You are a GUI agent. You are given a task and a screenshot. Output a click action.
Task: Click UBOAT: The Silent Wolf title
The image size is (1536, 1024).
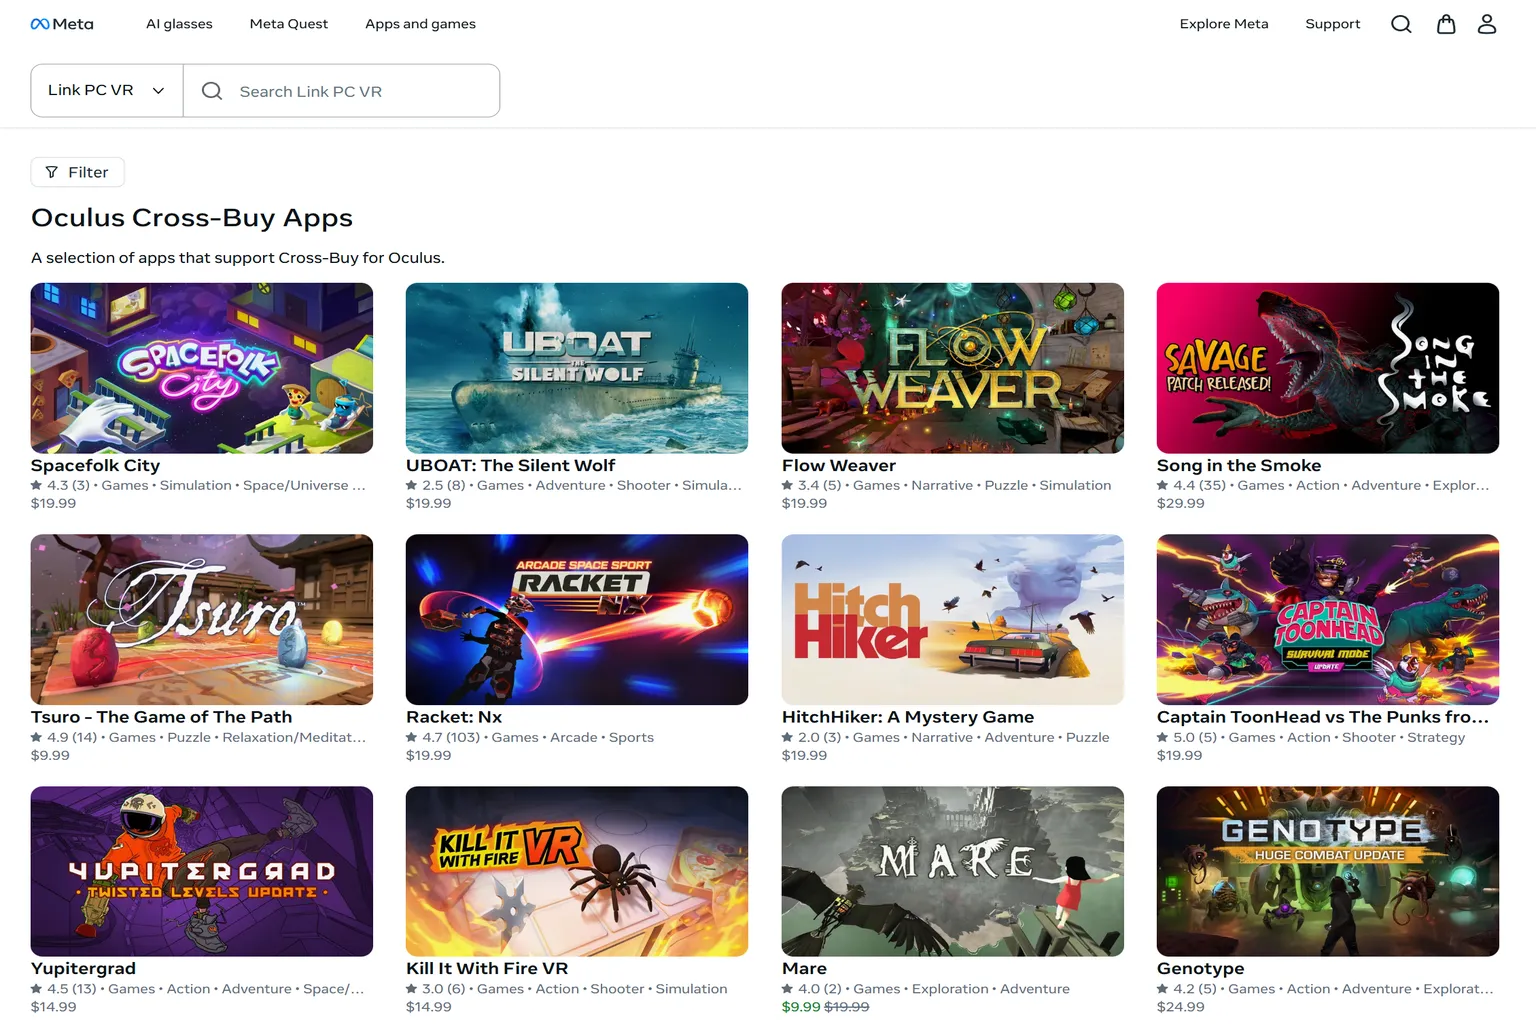tap(510, 465)
